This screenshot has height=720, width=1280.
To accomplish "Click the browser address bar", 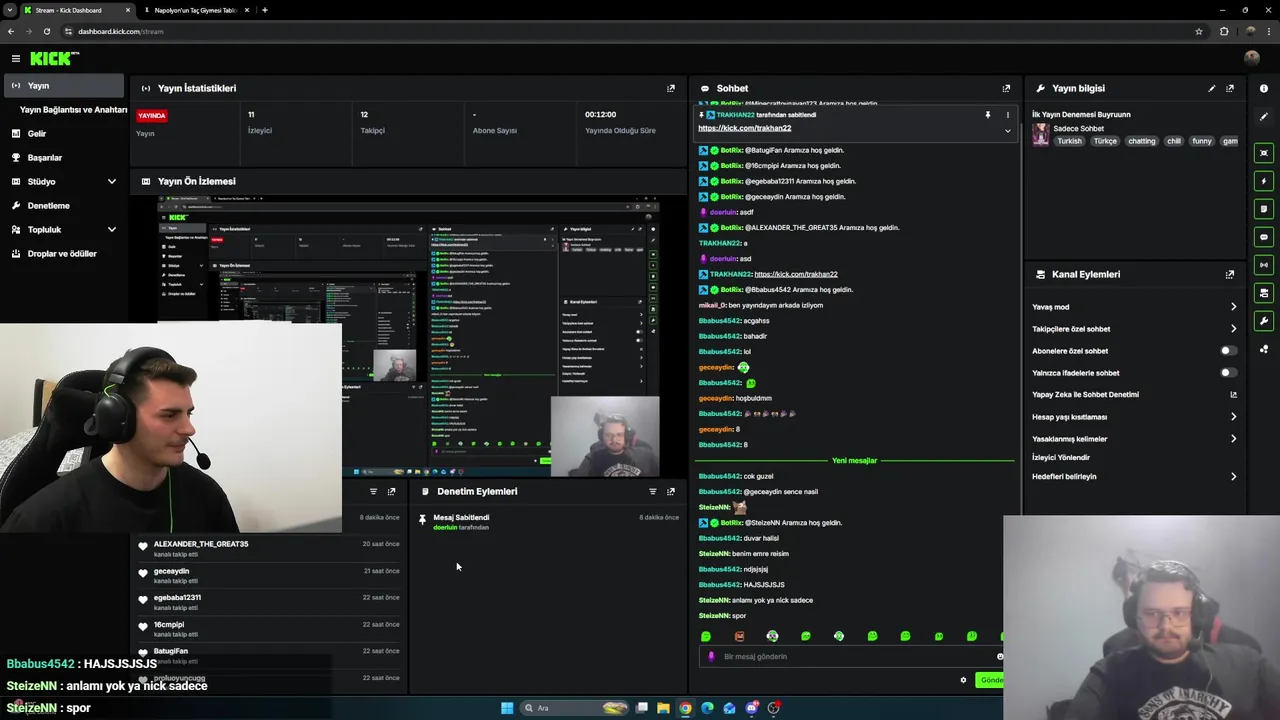I will coord(630,31).
